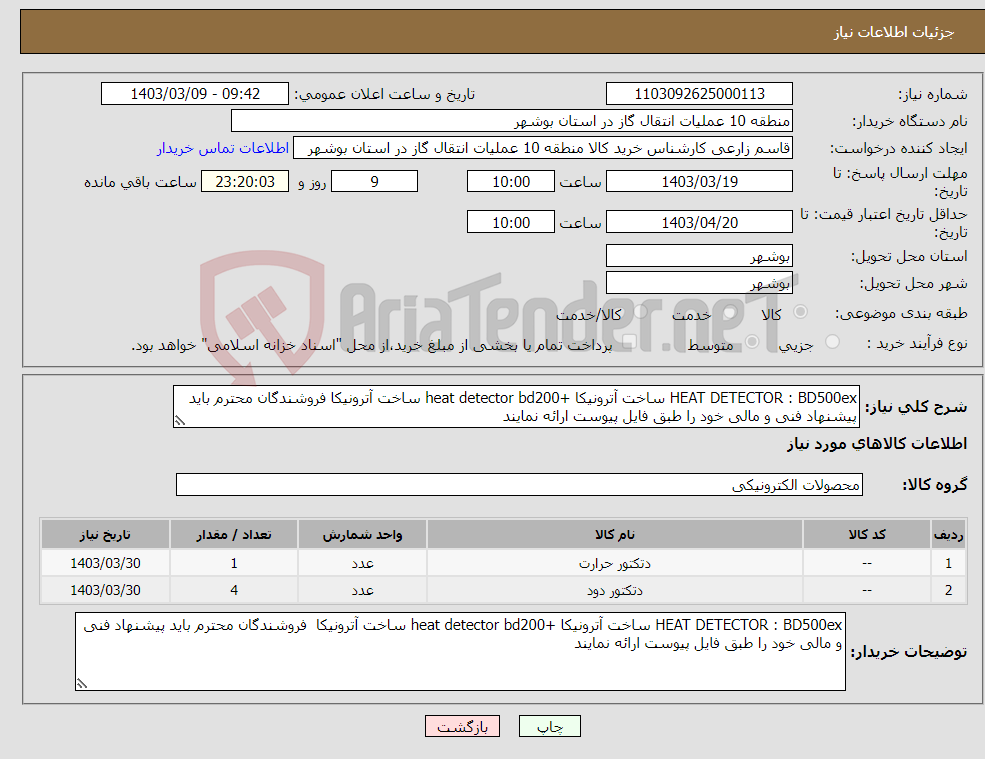Select the متوسط purchase type radio
985x759 pixels.
tap(752, 342)
